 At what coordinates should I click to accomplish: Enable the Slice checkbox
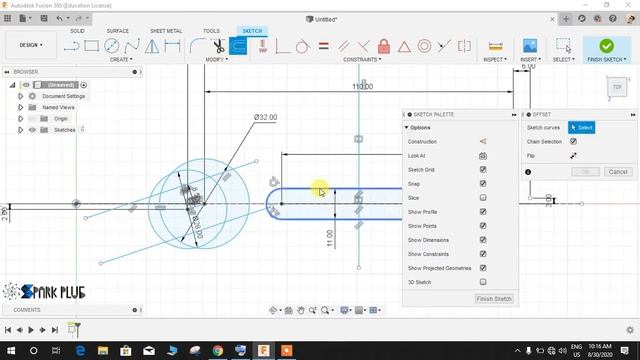pyautogui.click(x=483, y=198)
